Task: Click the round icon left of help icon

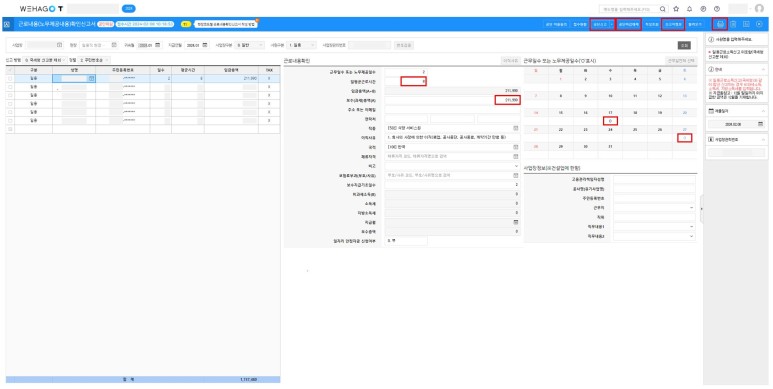Action: pos(703,9)
